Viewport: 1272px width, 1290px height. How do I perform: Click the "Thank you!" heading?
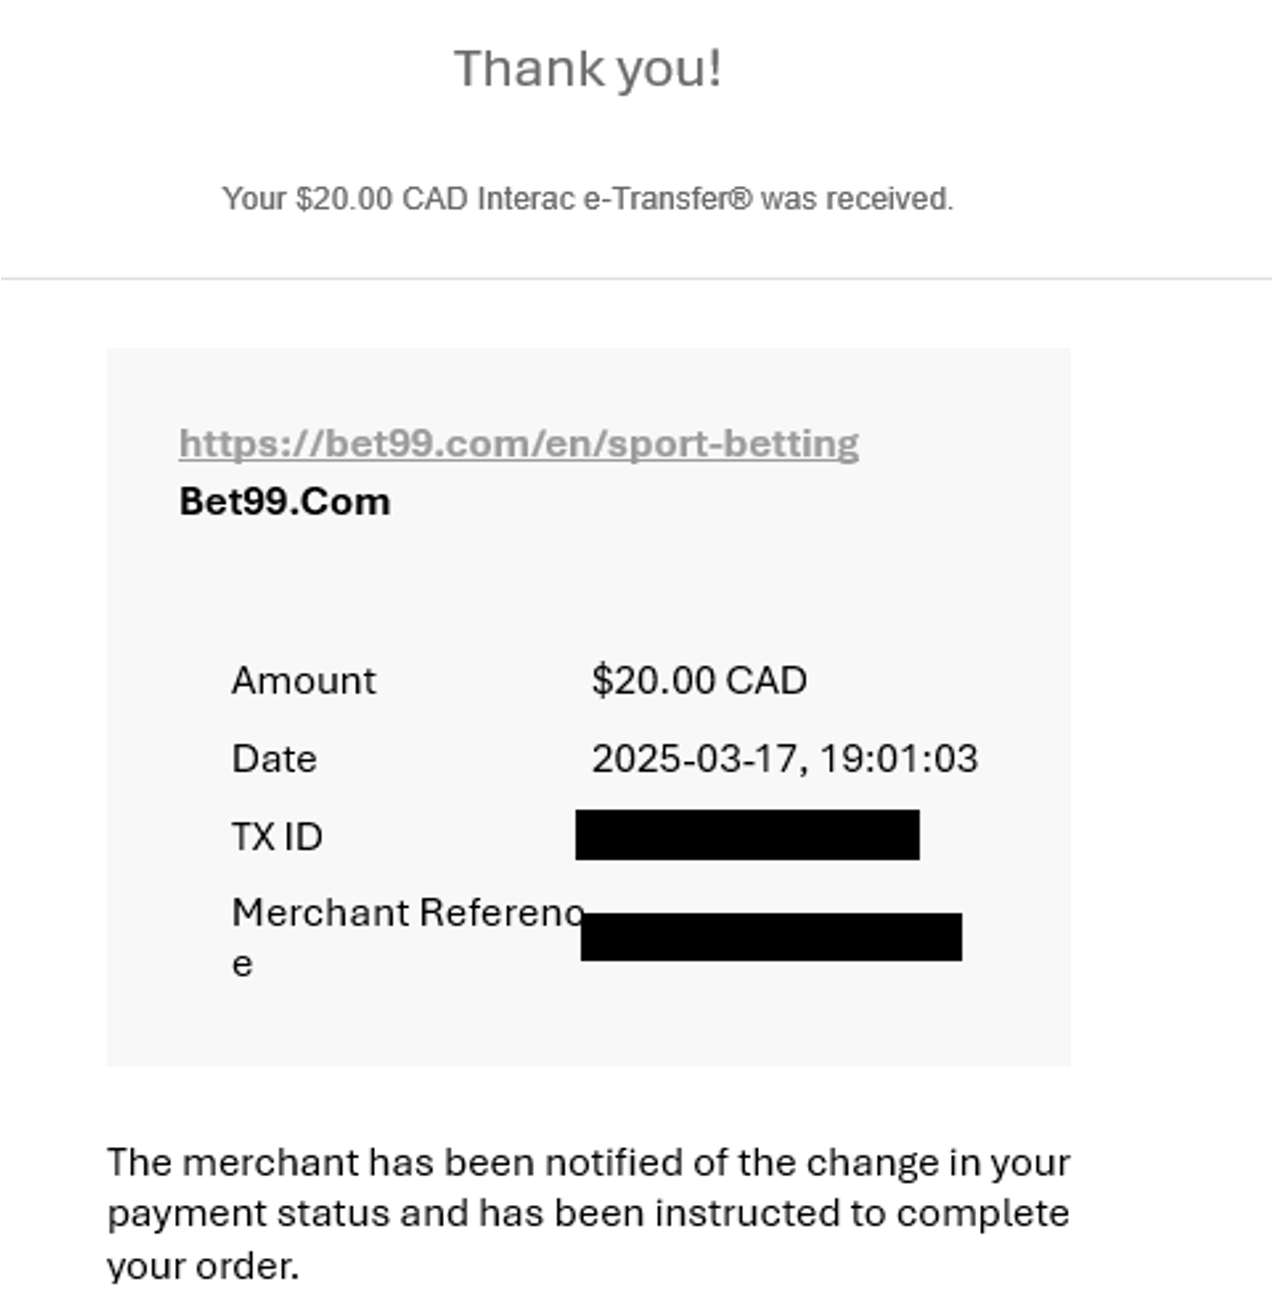[588, 69]
